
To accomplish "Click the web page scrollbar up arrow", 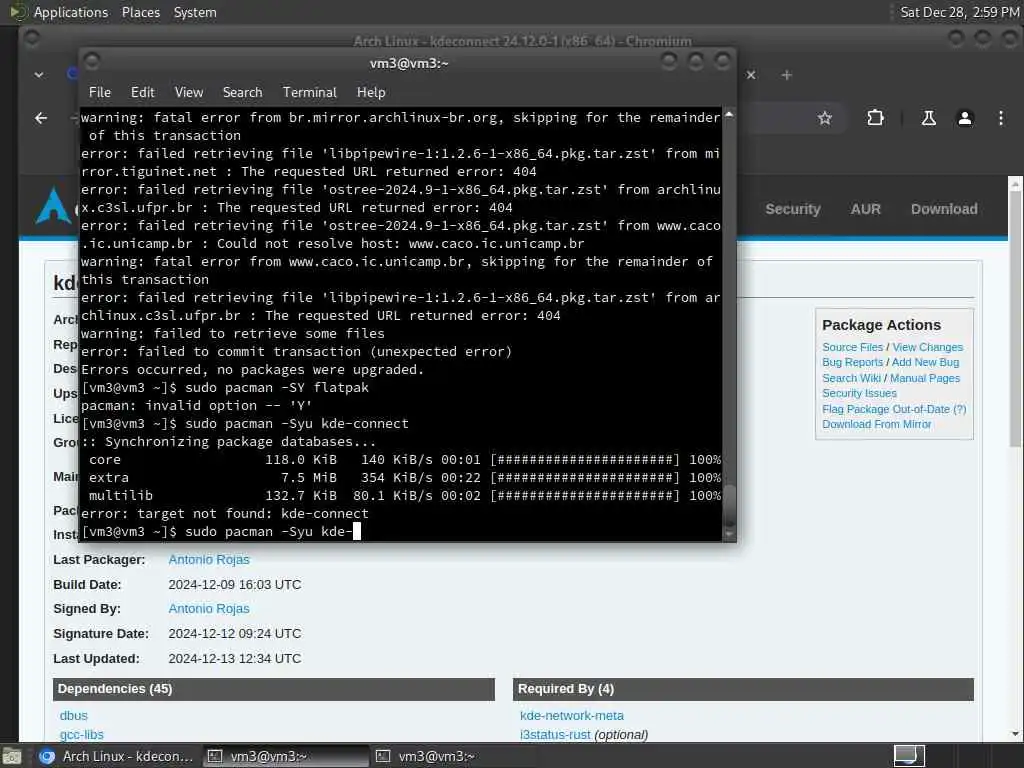I will point(1015,184).
